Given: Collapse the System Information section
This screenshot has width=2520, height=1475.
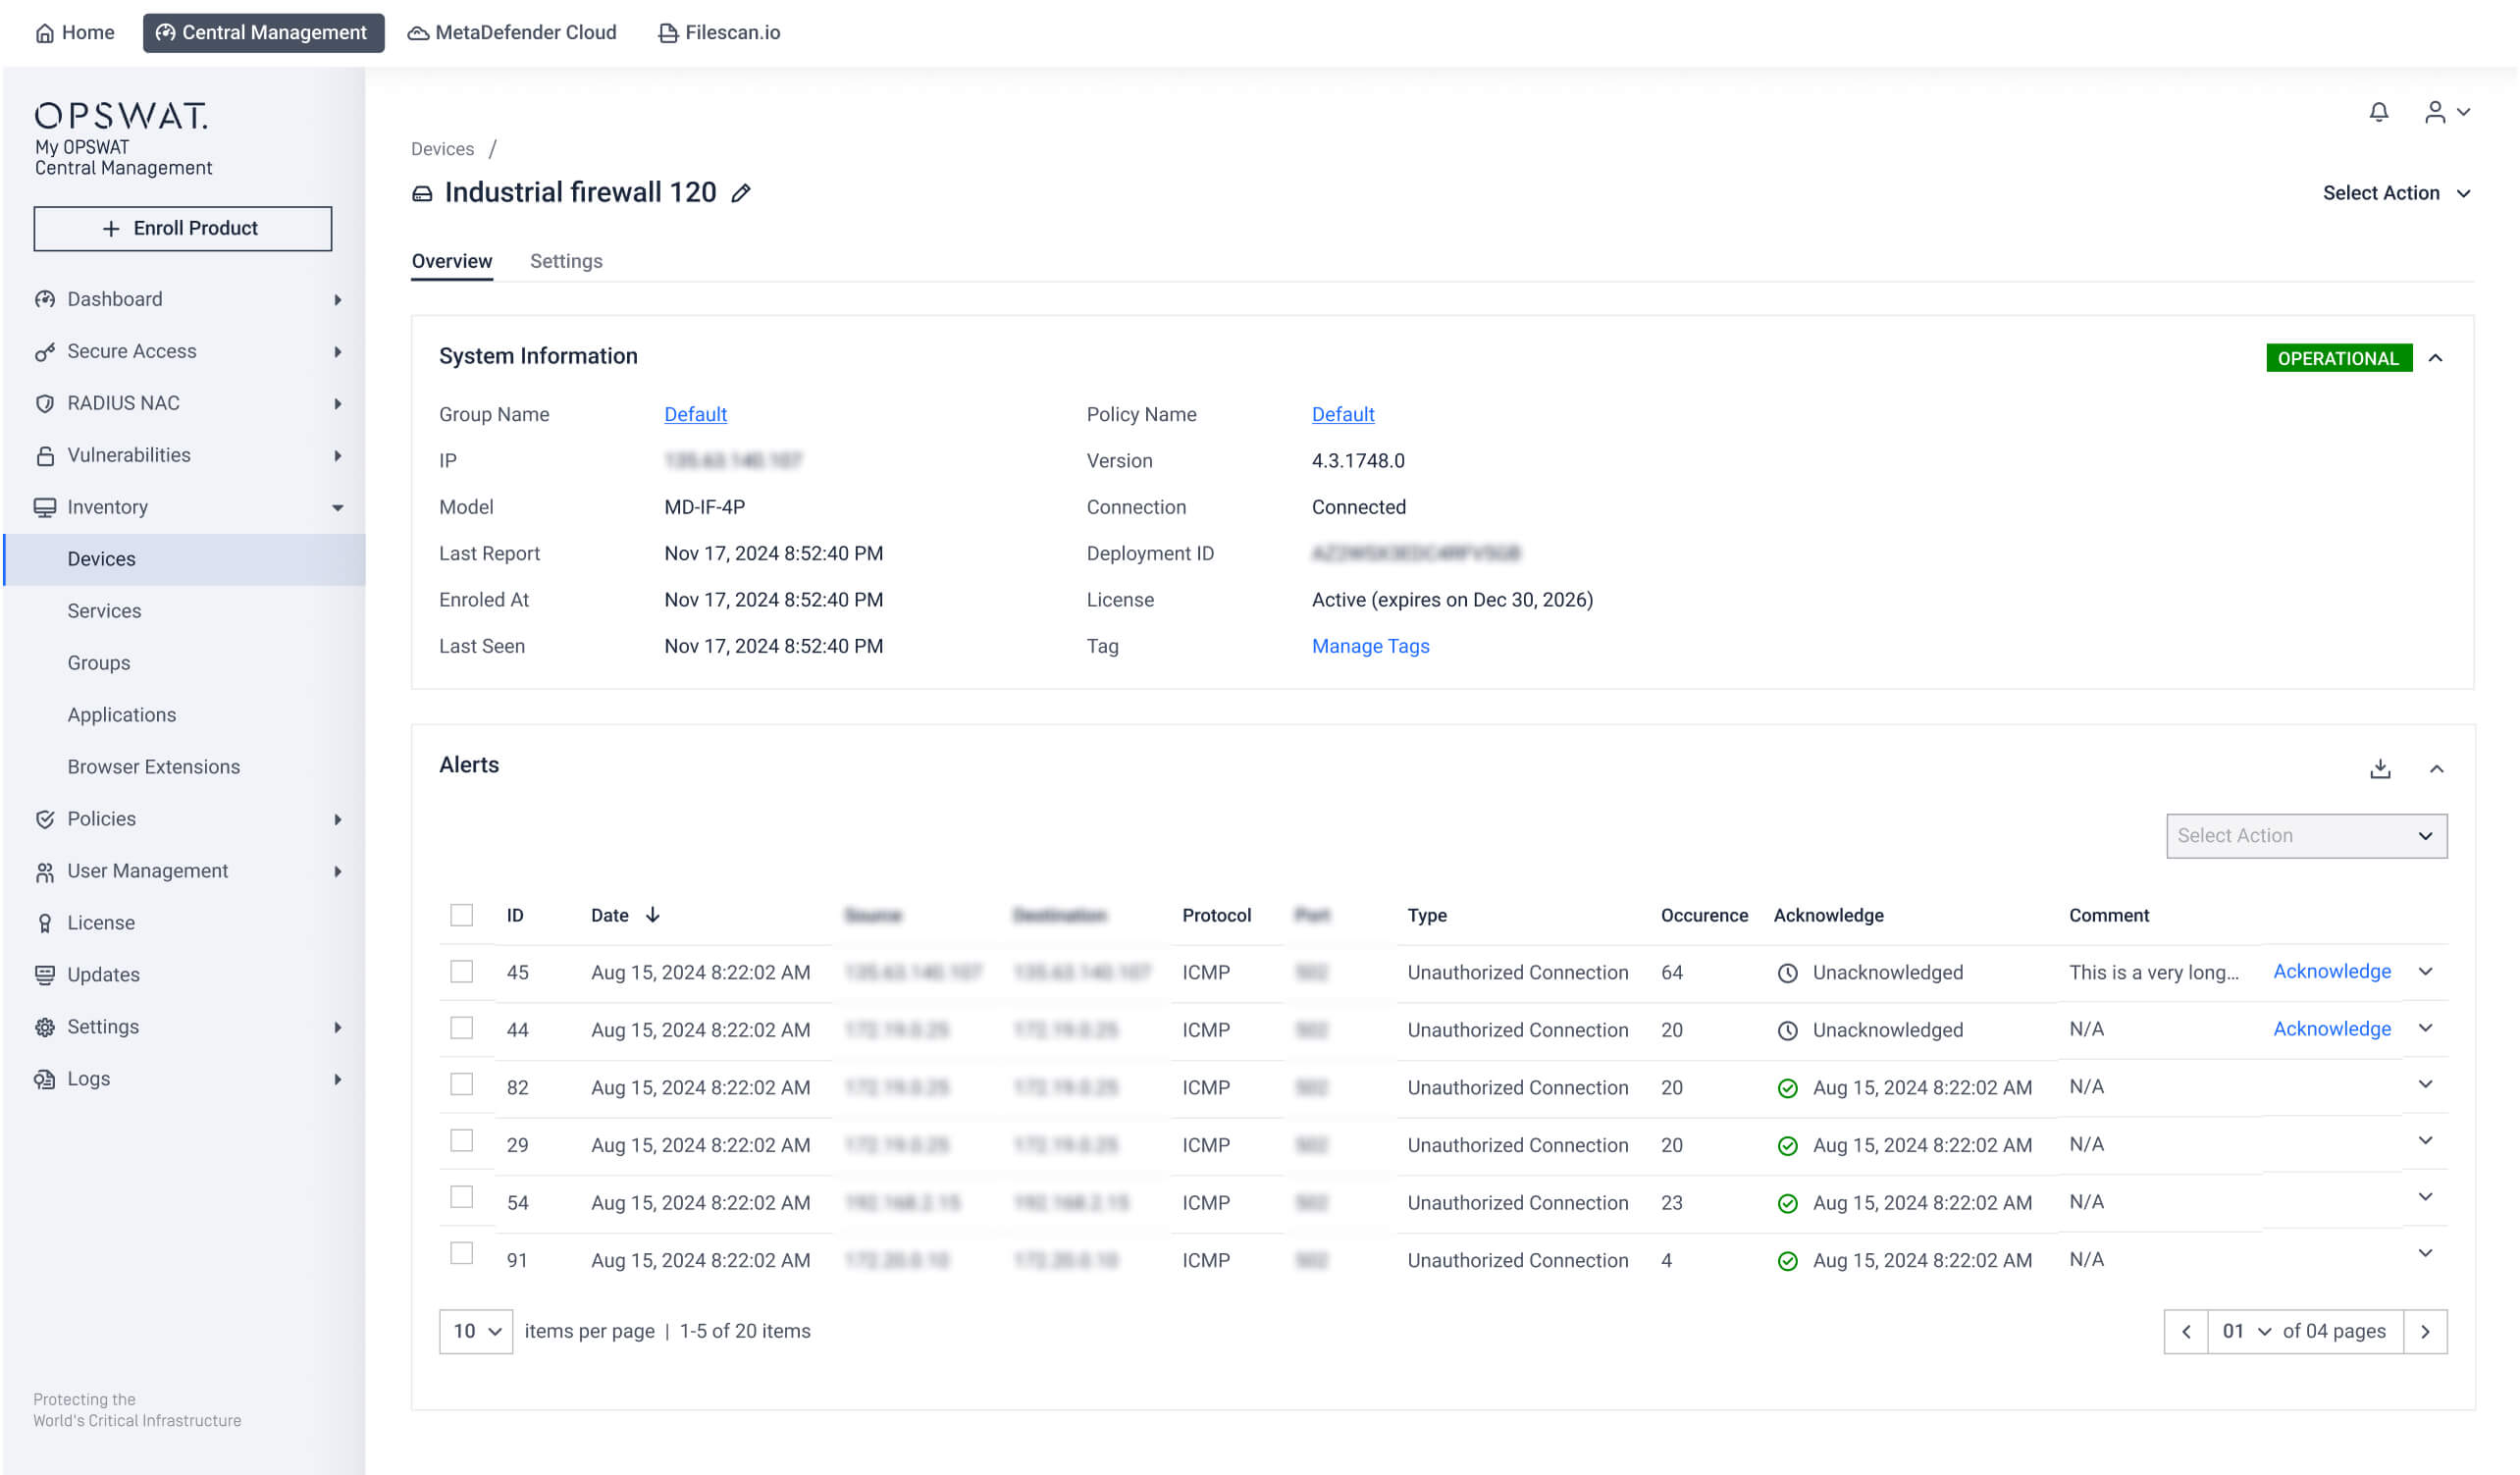Looking at the screenshot, I should tap(2435, 358).
